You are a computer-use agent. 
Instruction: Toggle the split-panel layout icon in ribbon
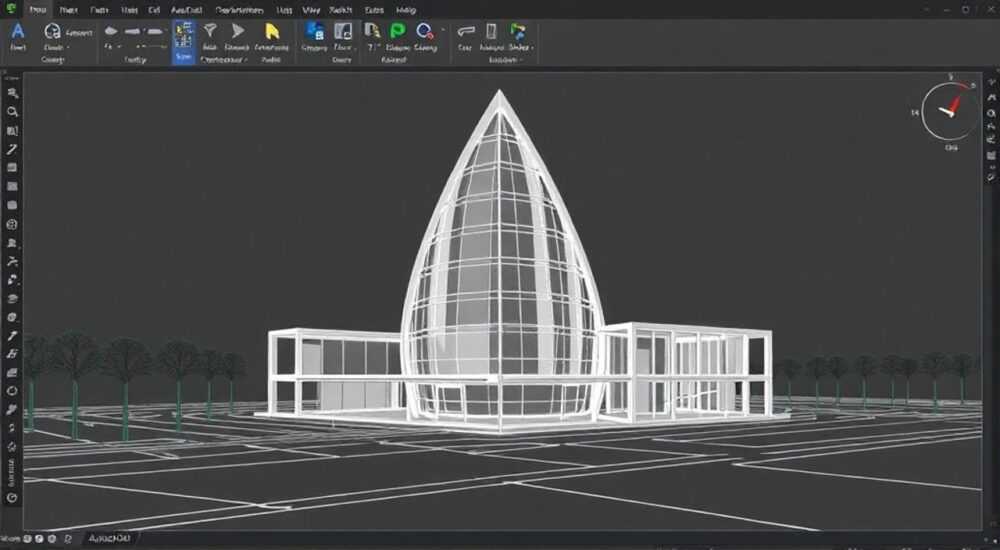tap(343, 31)
